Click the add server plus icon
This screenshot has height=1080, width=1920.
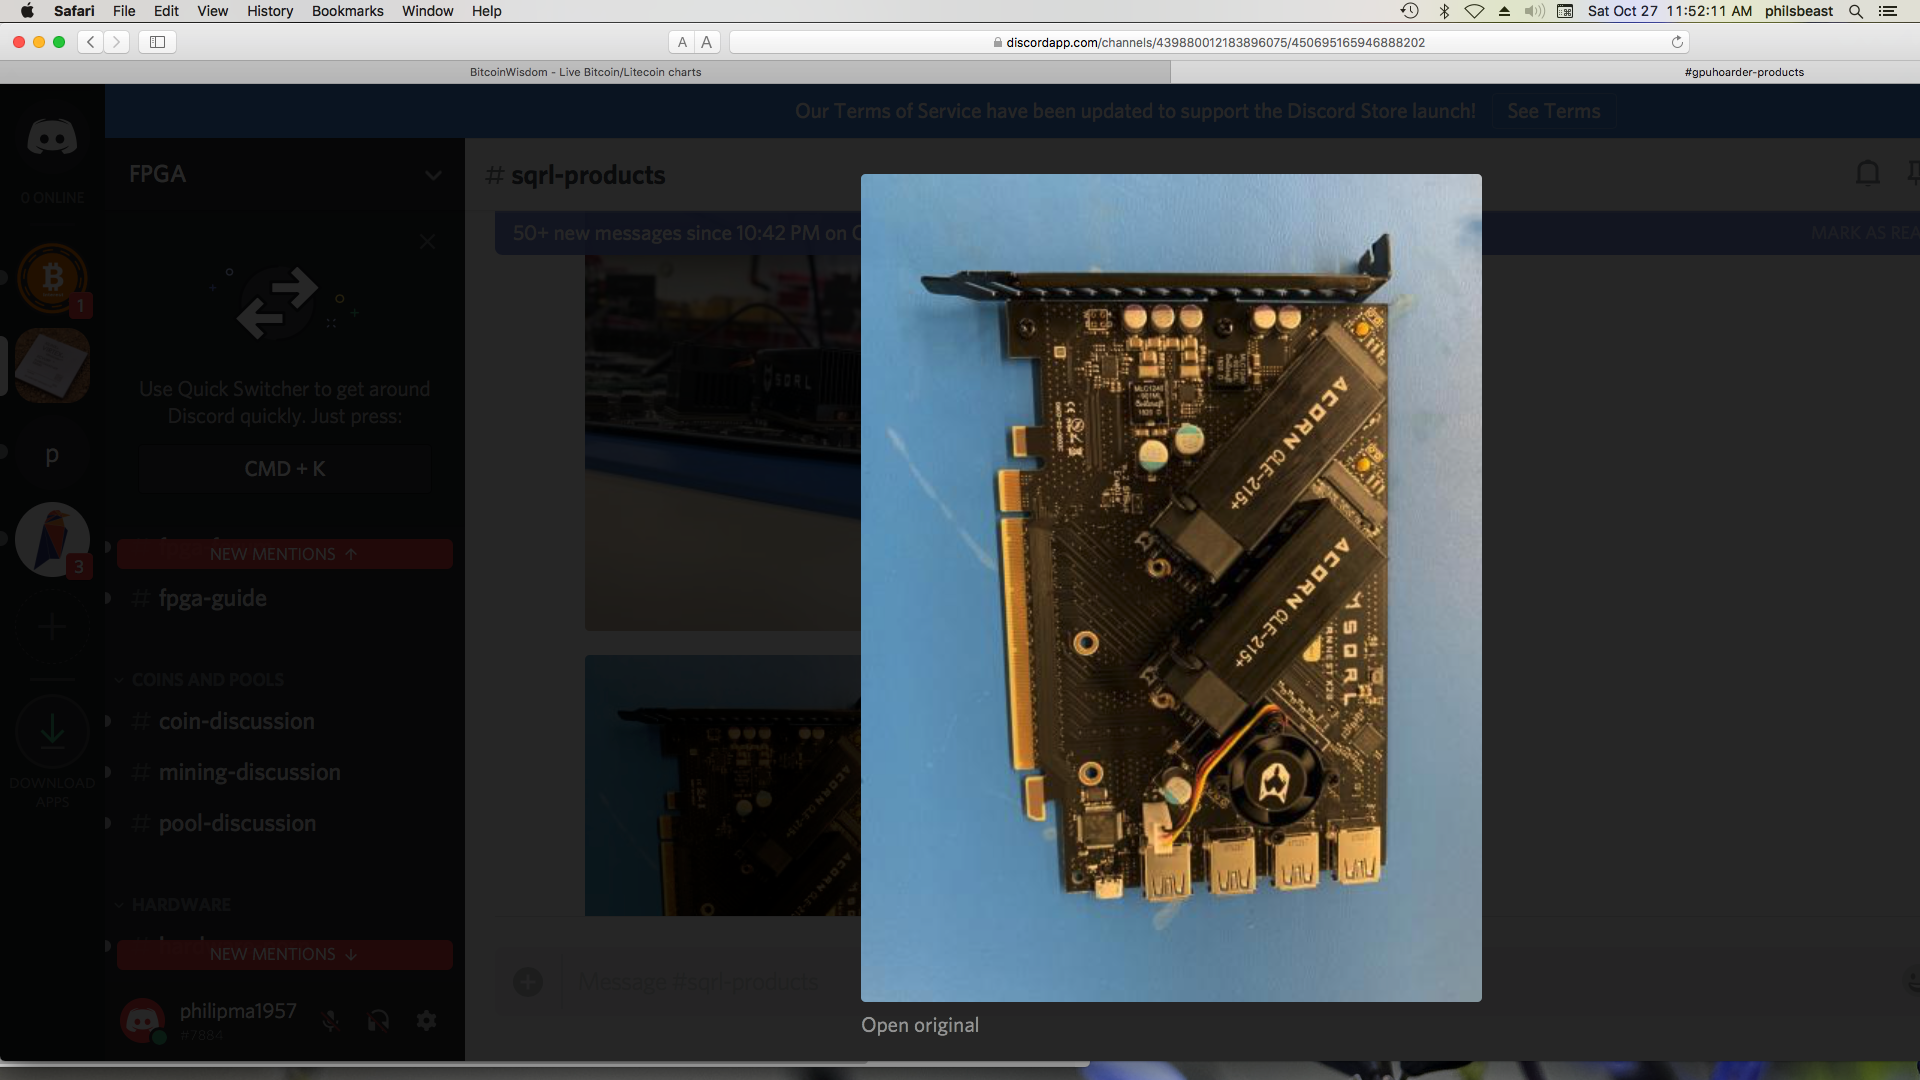coord(52,627)
